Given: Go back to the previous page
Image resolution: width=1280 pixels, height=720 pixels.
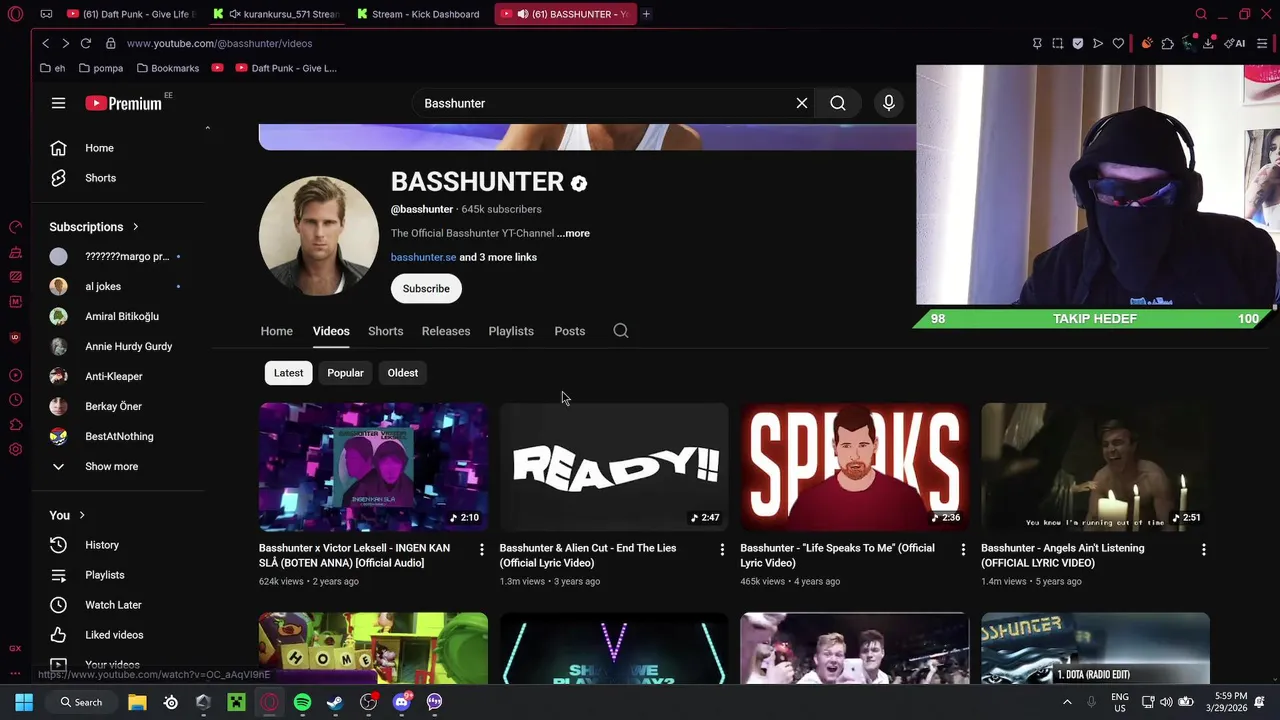Looking at the screenshot, I should pos(45,43).
